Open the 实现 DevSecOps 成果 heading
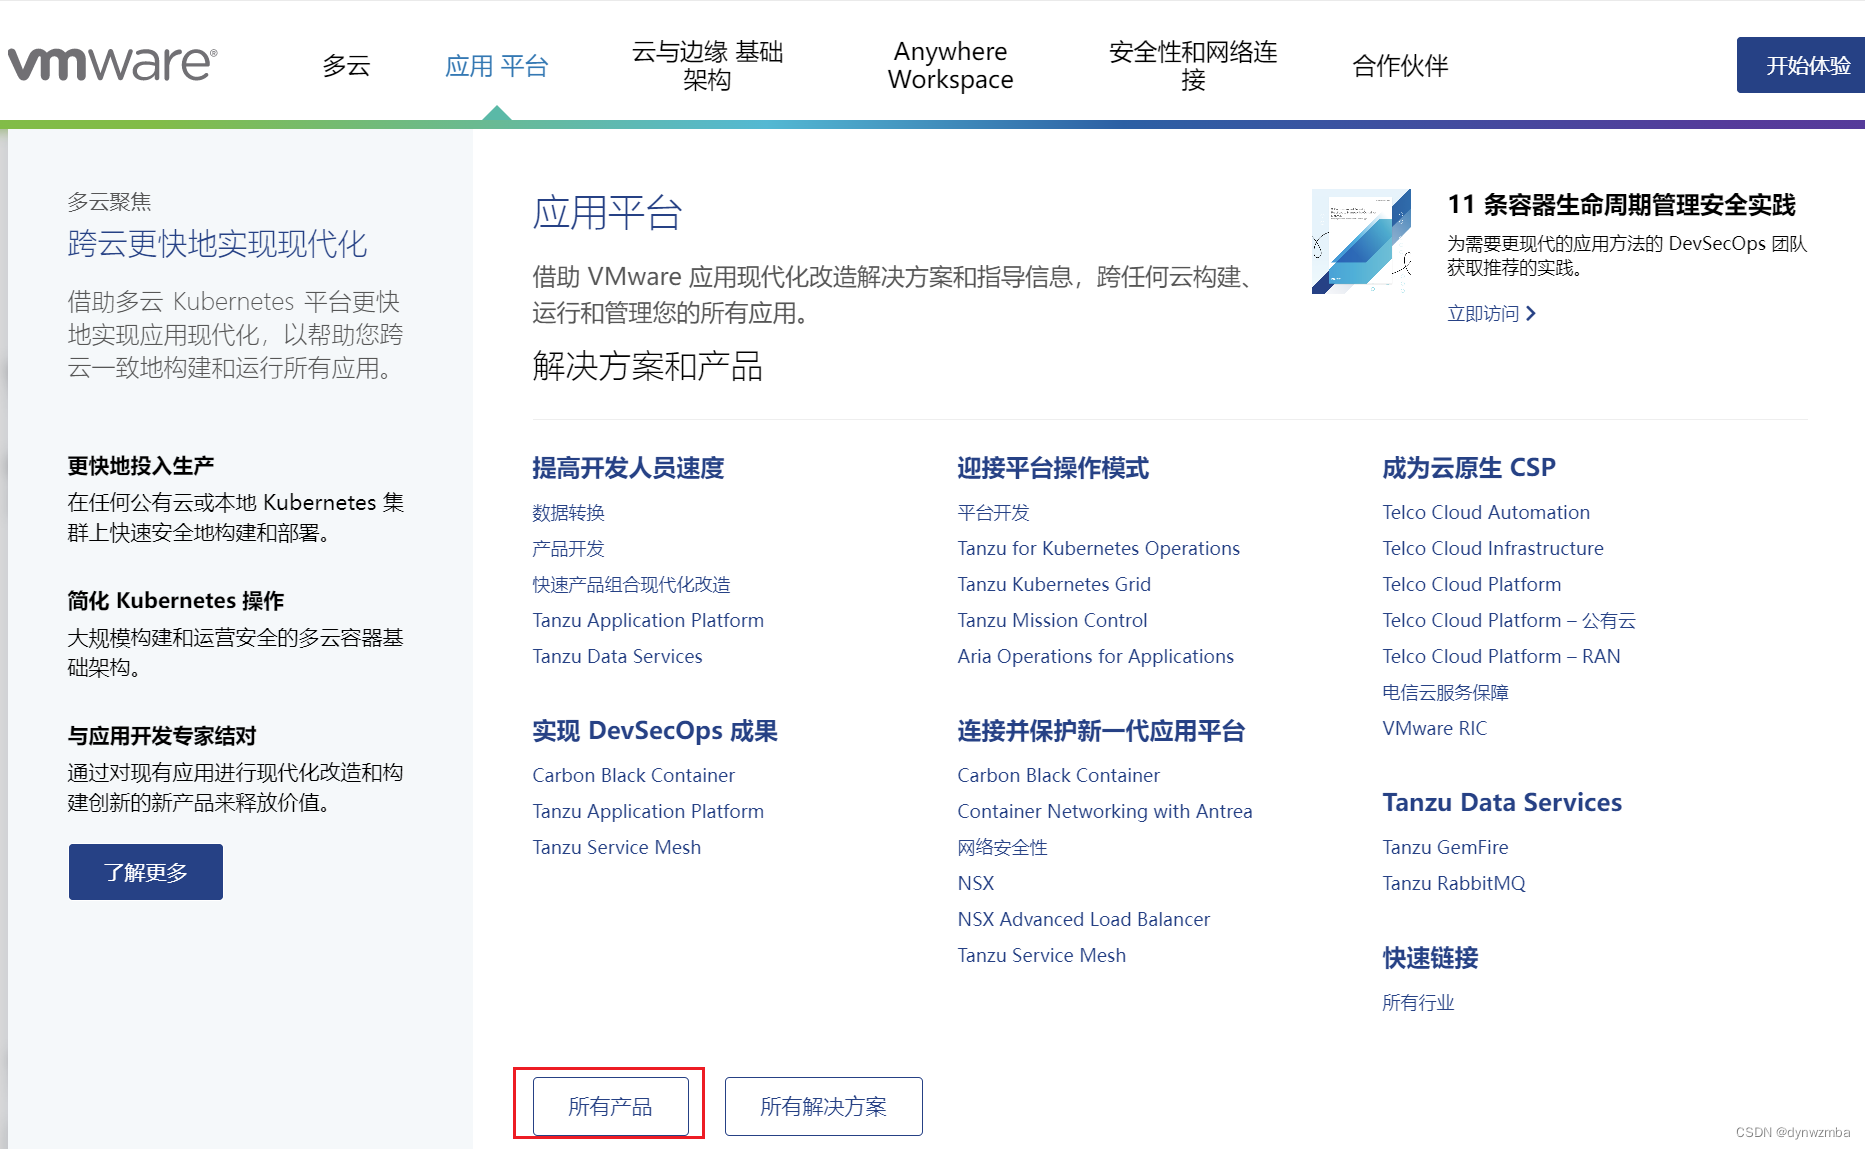This screenshot has width=1865, height=1149. (655, 731)
